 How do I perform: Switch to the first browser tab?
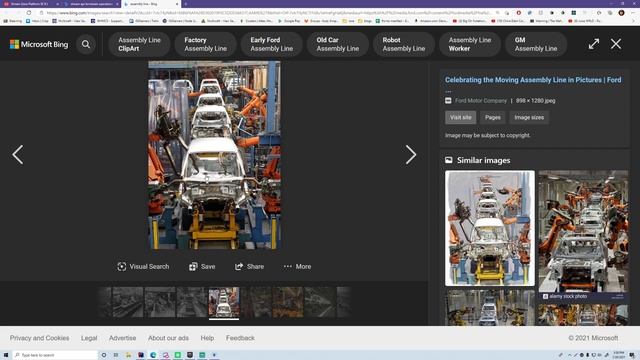(32, 4)
